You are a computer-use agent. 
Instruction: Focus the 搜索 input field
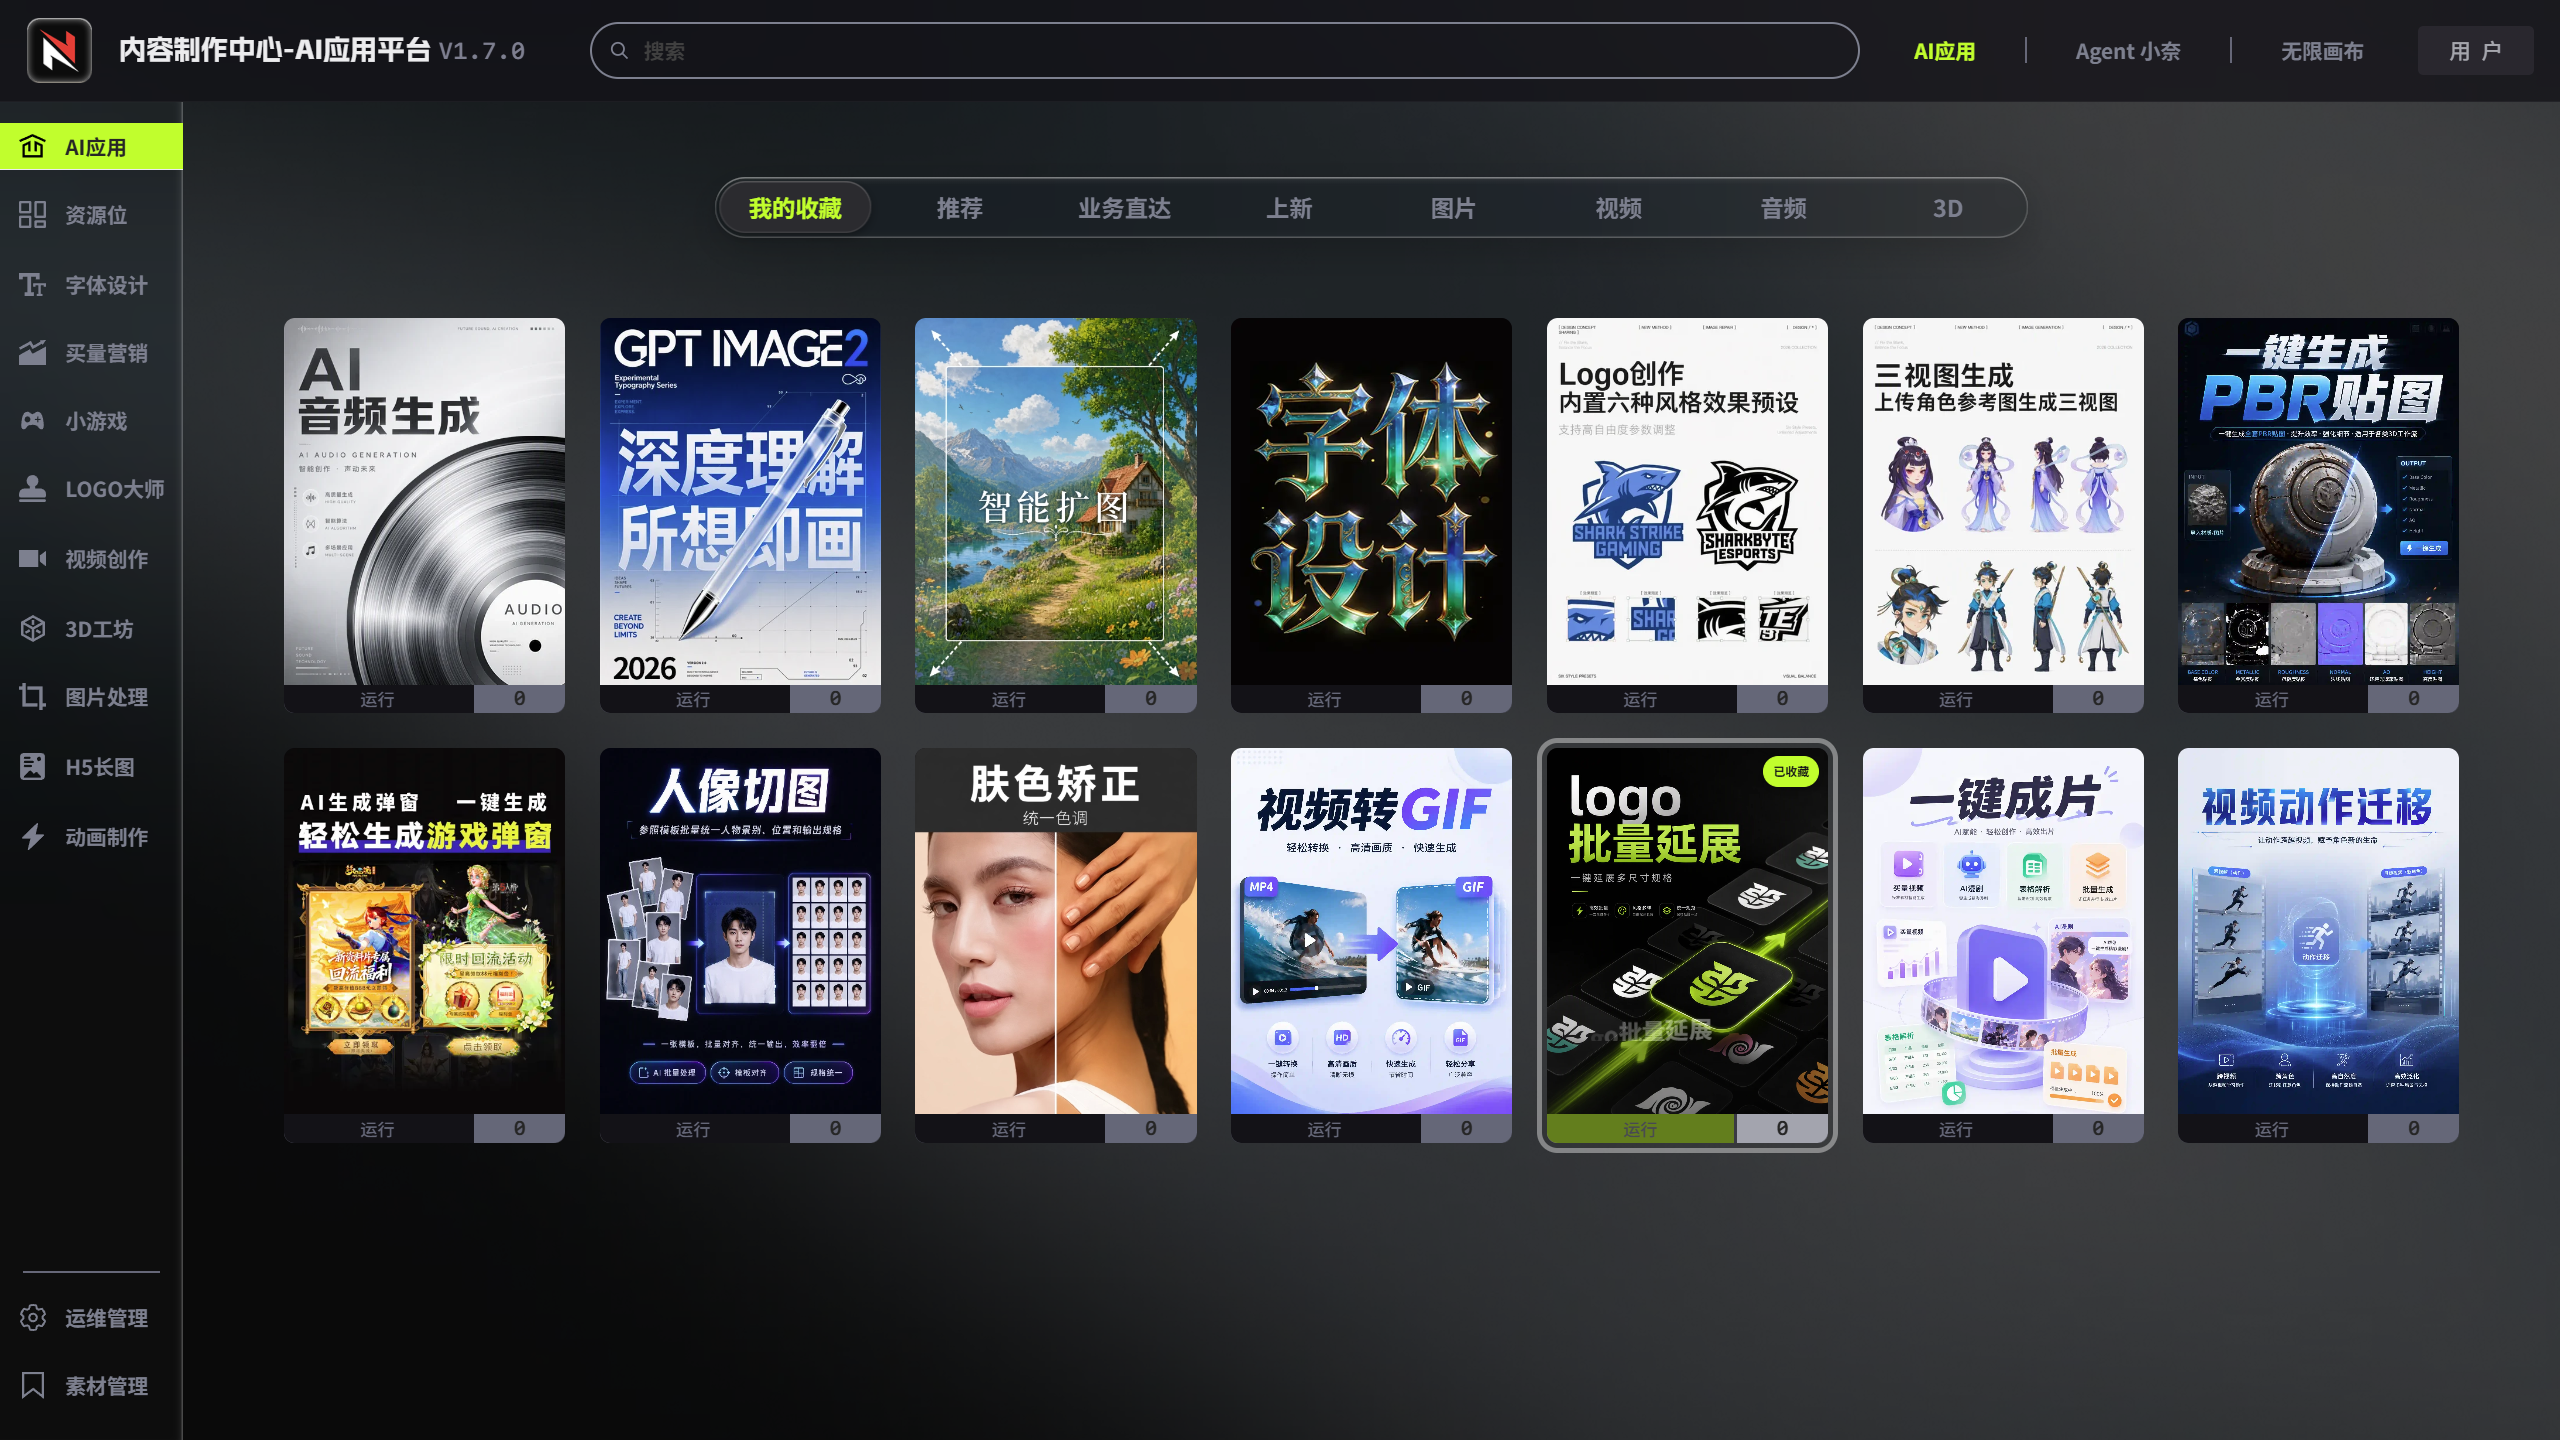[1224, 50]
